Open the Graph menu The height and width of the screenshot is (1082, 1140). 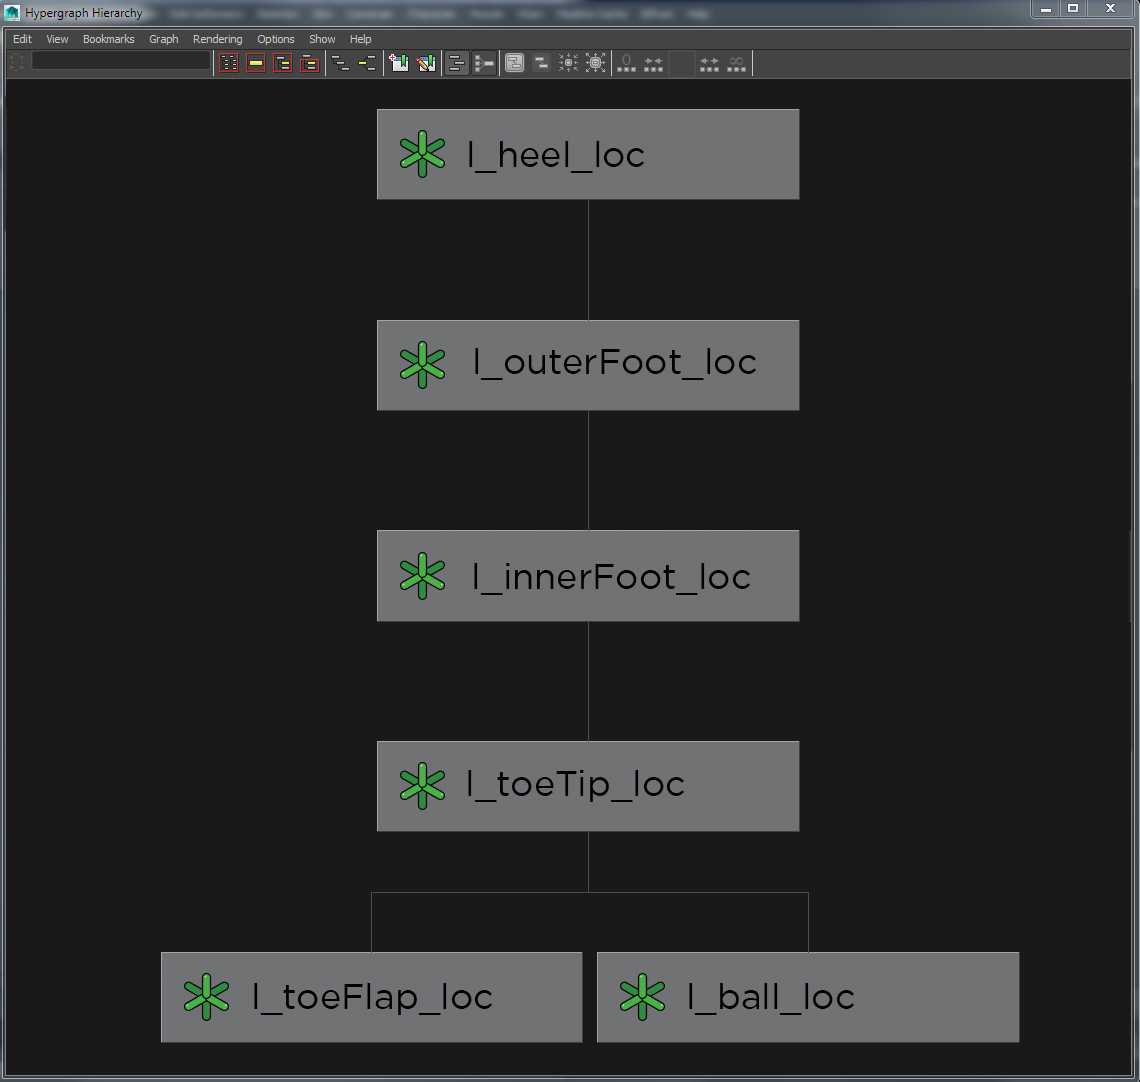point(164,39)
